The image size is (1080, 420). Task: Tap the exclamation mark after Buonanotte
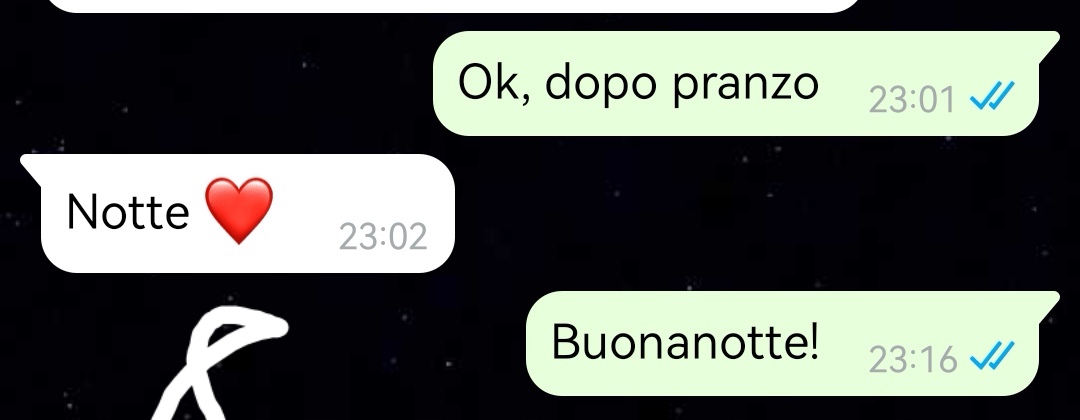point(815,342)
